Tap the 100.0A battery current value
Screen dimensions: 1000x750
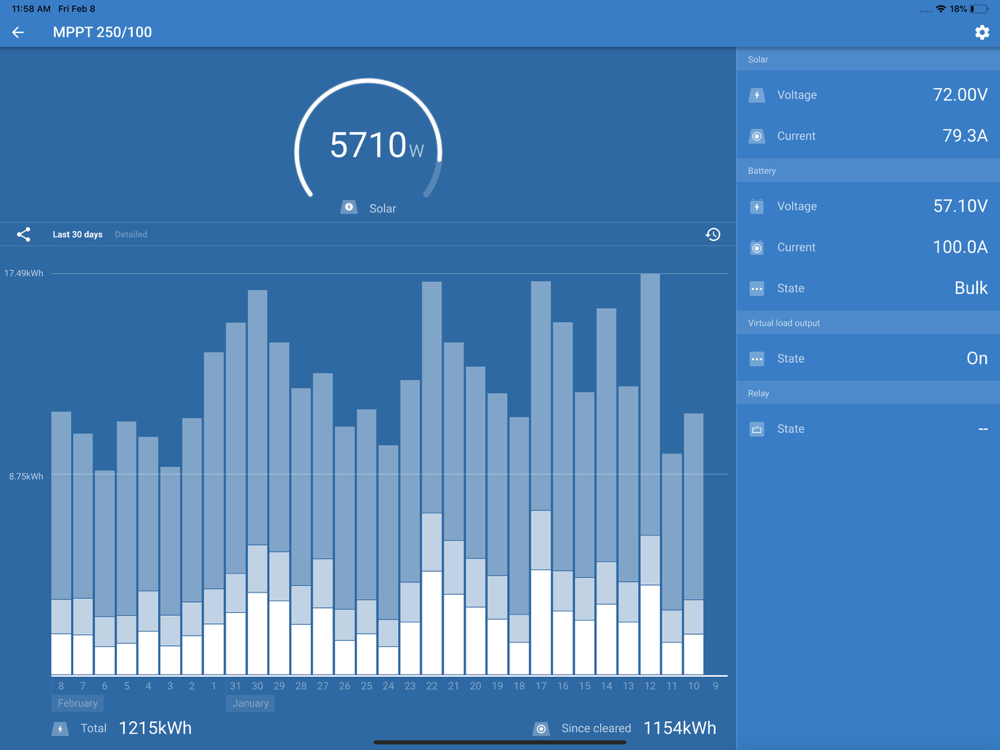960,247
